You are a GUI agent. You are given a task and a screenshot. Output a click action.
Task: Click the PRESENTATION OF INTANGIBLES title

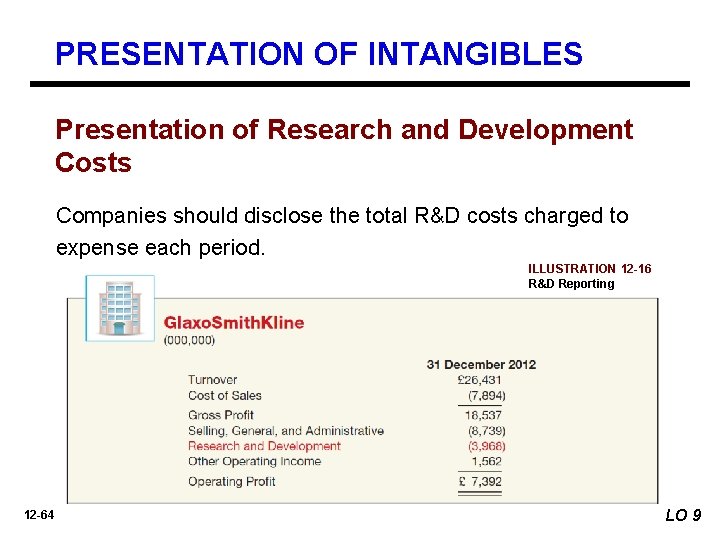319,53
